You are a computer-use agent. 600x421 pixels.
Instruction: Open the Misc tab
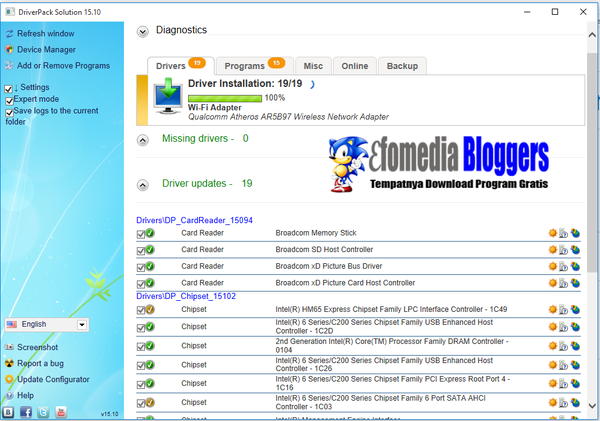(313, 66)
